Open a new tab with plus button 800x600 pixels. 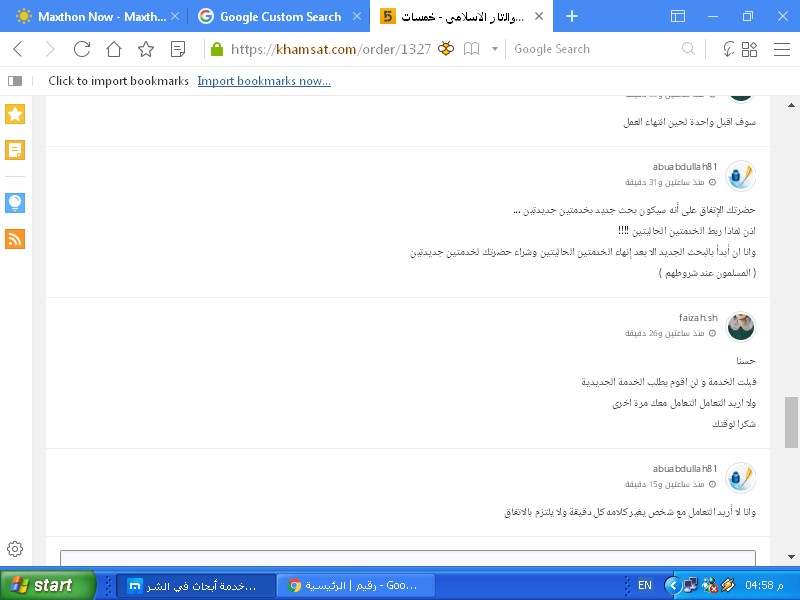(572, 16)
